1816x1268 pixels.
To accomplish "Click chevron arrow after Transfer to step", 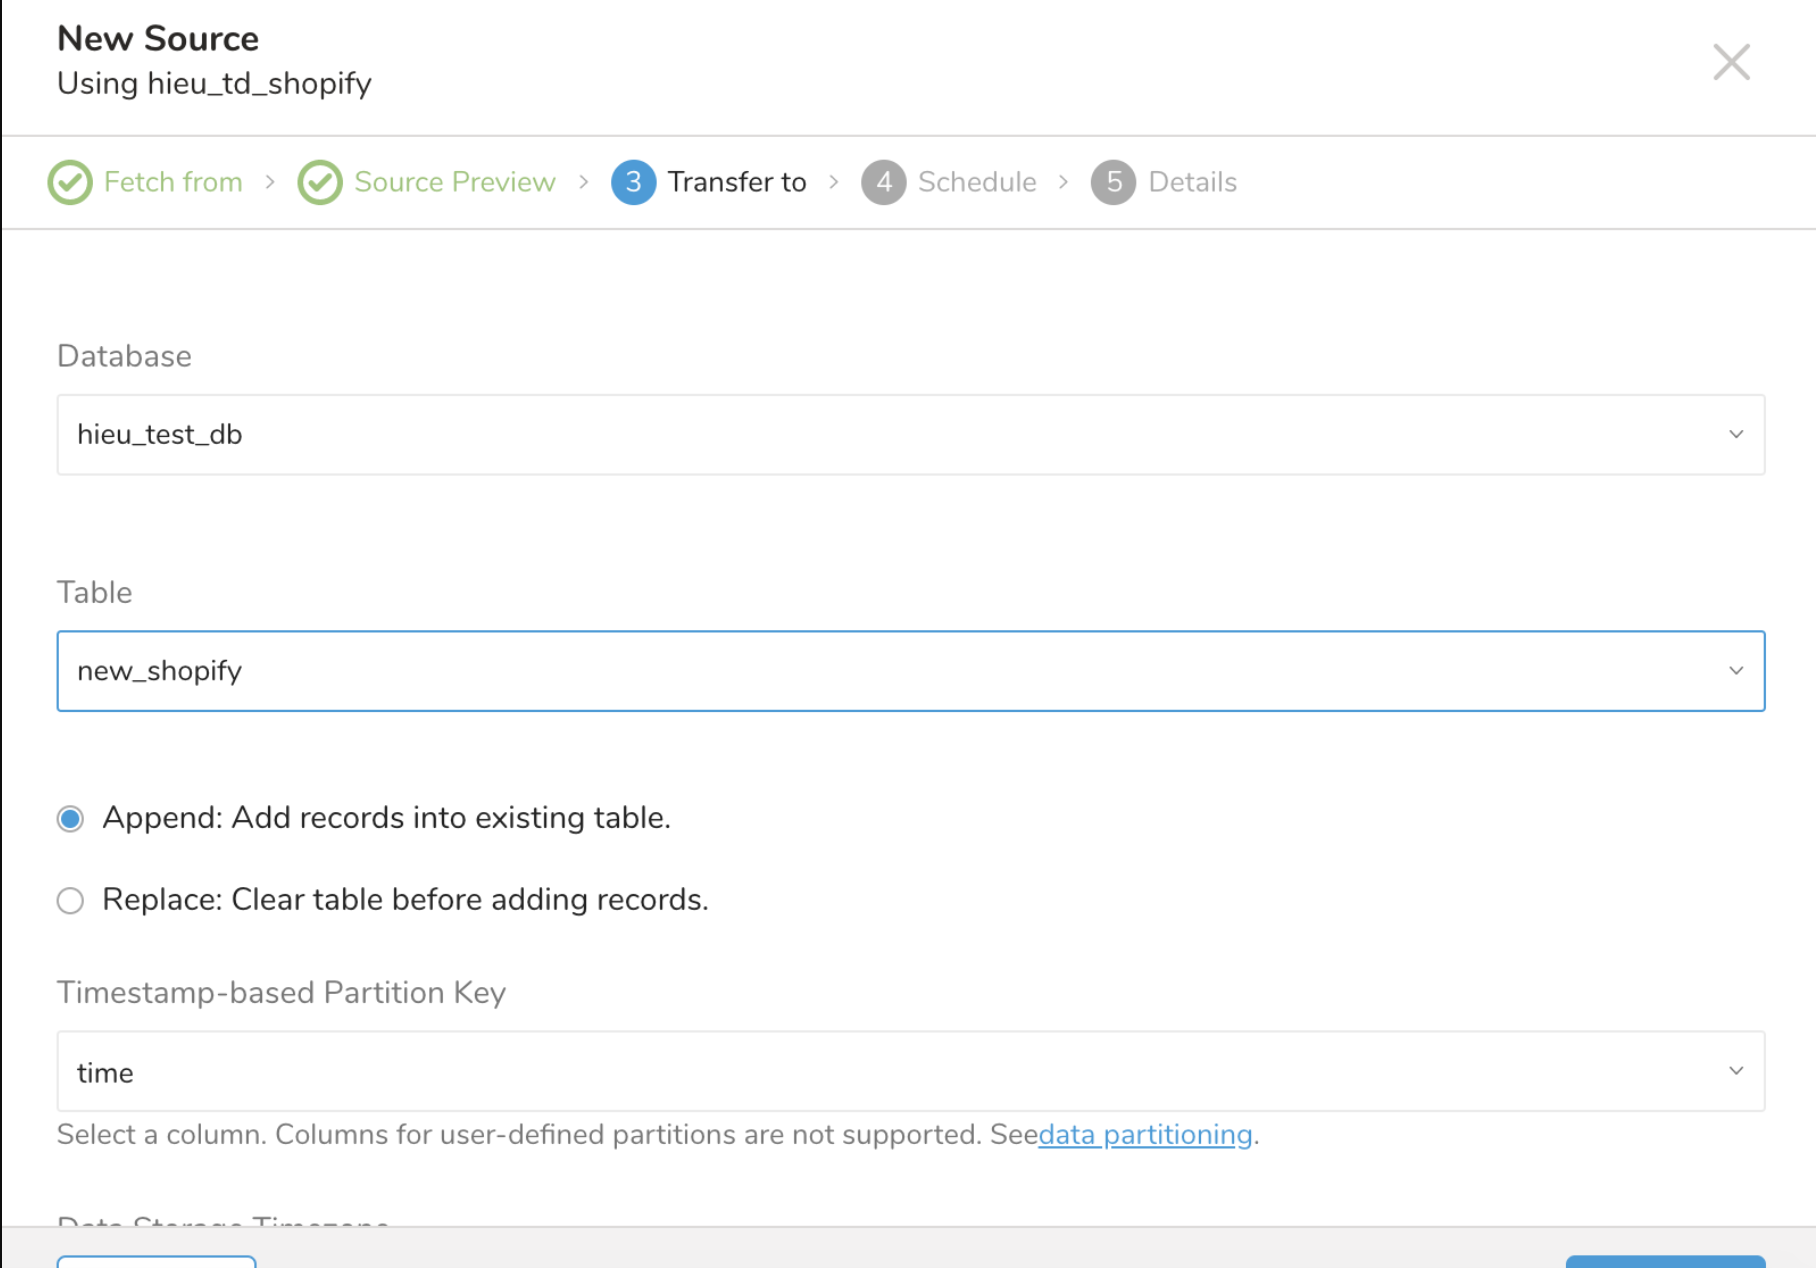I will (x=834, y=182).
